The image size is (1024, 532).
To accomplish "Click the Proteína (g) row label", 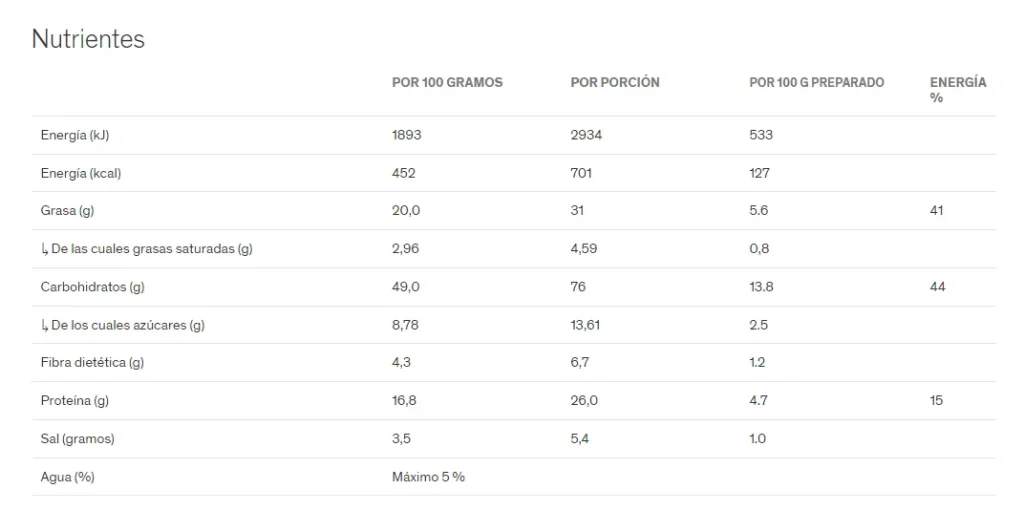I will pyautogui.click(x=74, y=401).
